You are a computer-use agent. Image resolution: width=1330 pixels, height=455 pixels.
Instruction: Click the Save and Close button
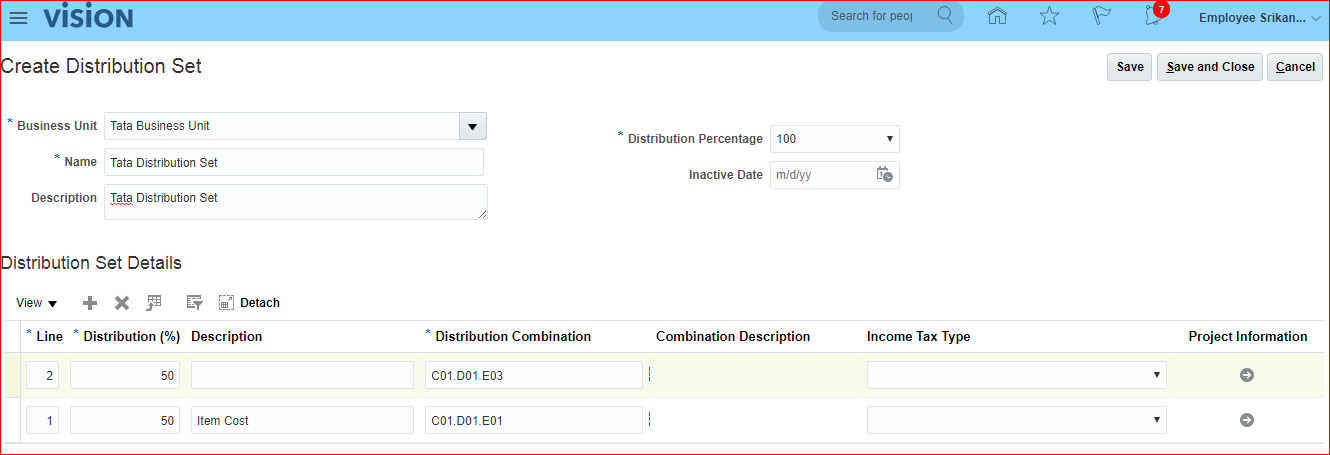point(1209,67)
